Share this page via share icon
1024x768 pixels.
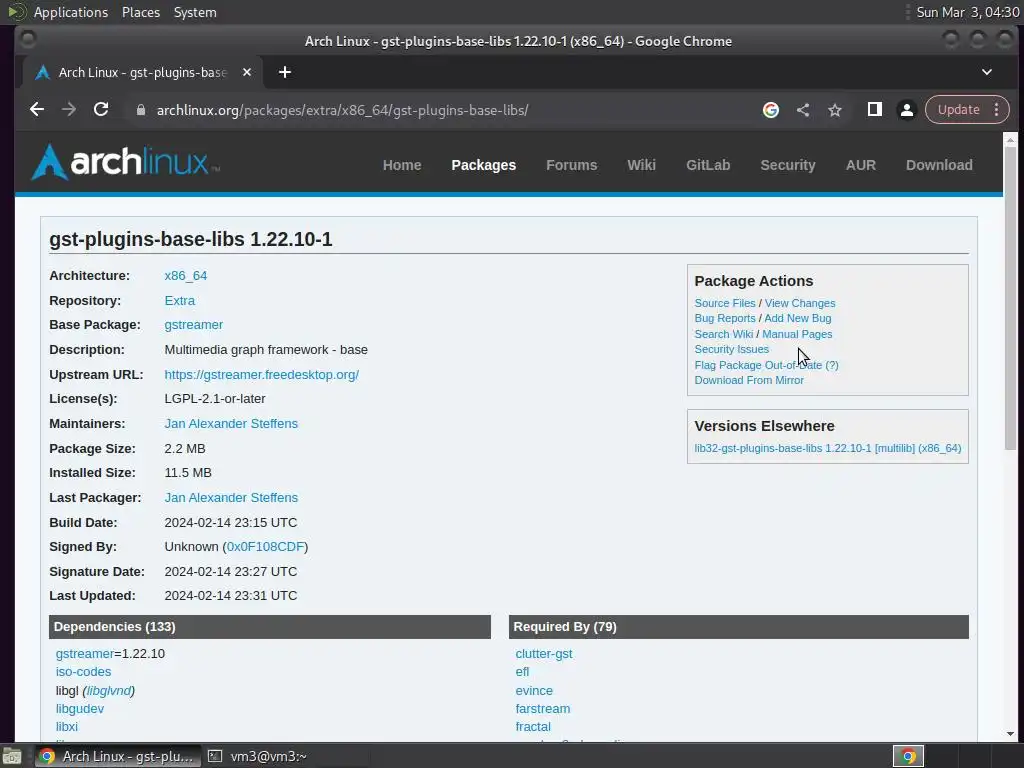(x=803, y=110)
